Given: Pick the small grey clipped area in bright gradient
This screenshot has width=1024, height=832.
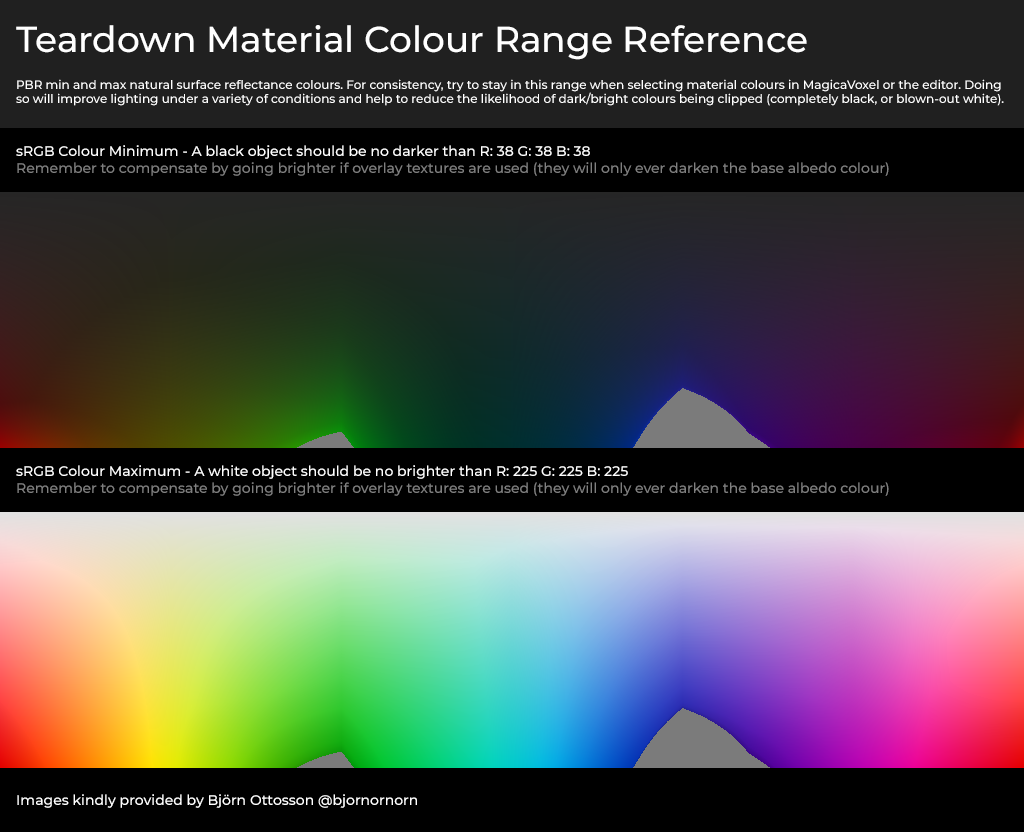Looking at the screenshot, I should pos(330,761).
